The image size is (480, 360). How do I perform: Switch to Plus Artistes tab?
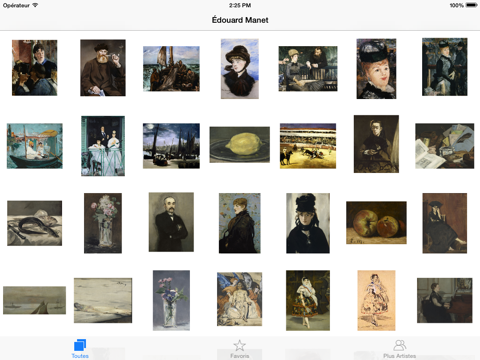pyautogui.click(x=399, y=349)
